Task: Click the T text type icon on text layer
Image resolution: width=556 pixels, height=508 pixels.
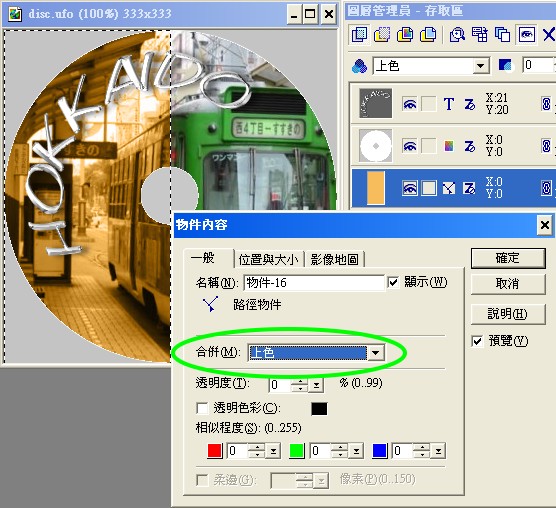Action: (449, 104)
